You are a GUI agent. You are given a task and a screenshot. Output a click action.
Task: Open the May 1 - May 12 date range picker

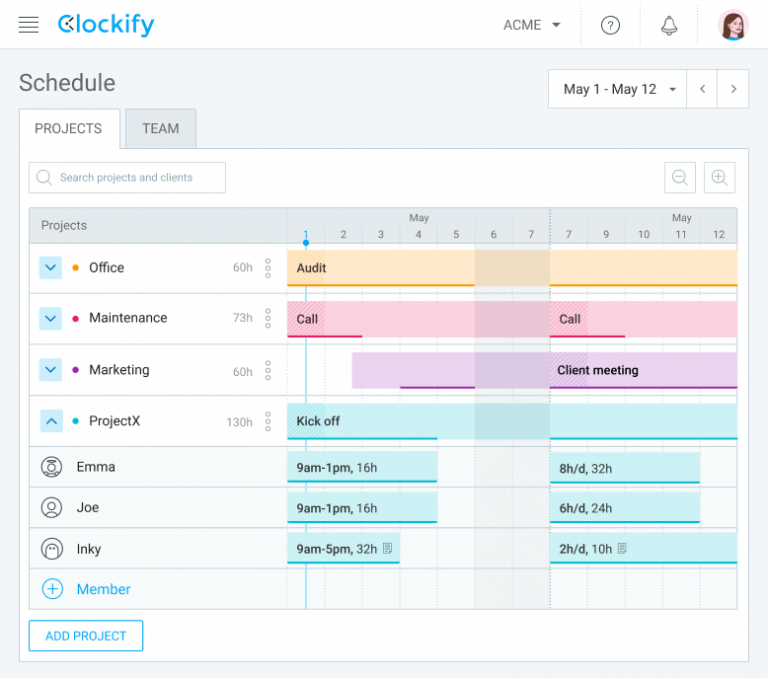(619, 89)
